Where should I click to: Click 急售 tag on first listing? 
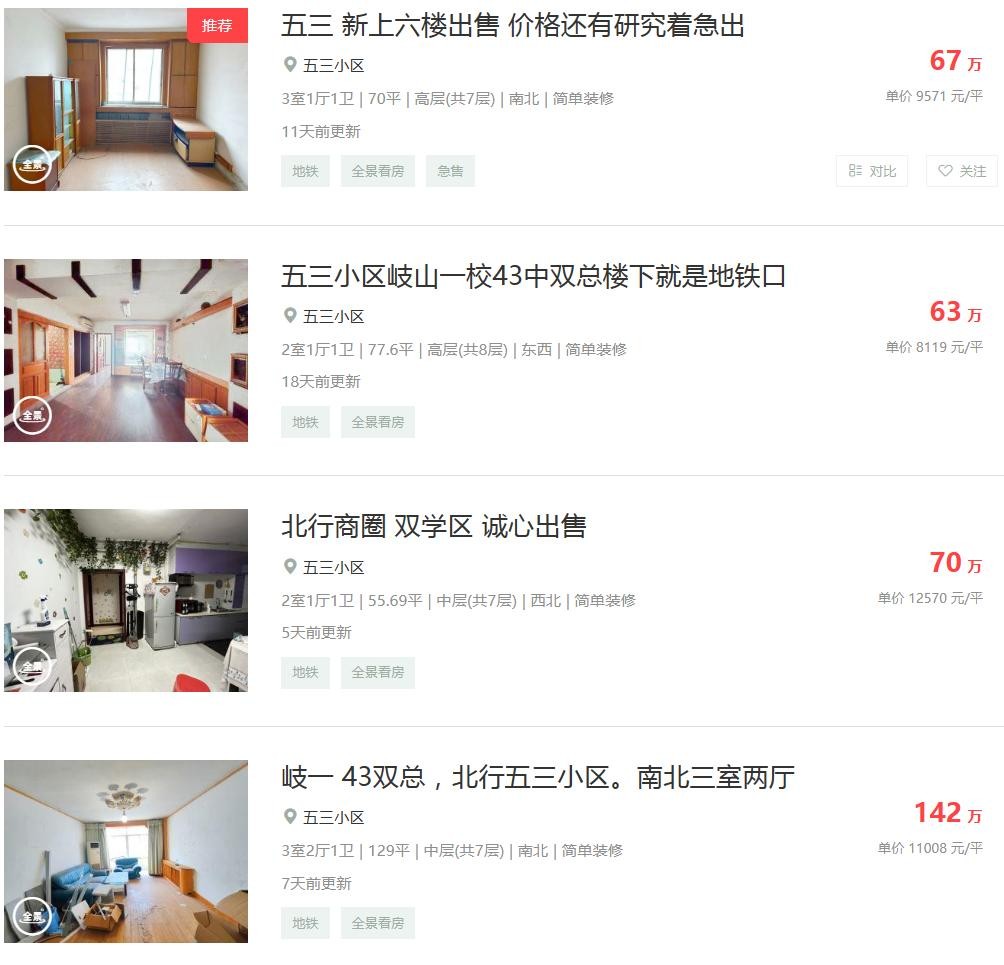(450, 171)
